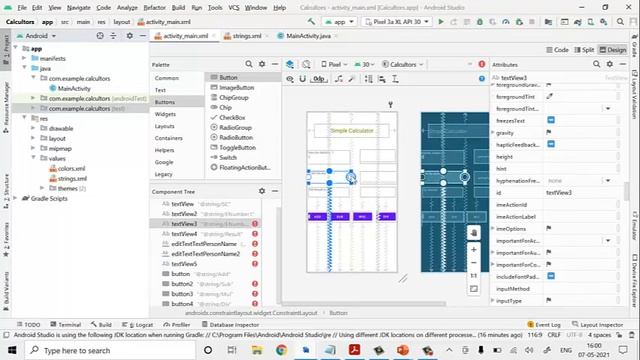Viewport: 640px width, 360px height.
Task: Select editTextTextPersonName2 in Component Tree
Action: [x=205, y=254]
